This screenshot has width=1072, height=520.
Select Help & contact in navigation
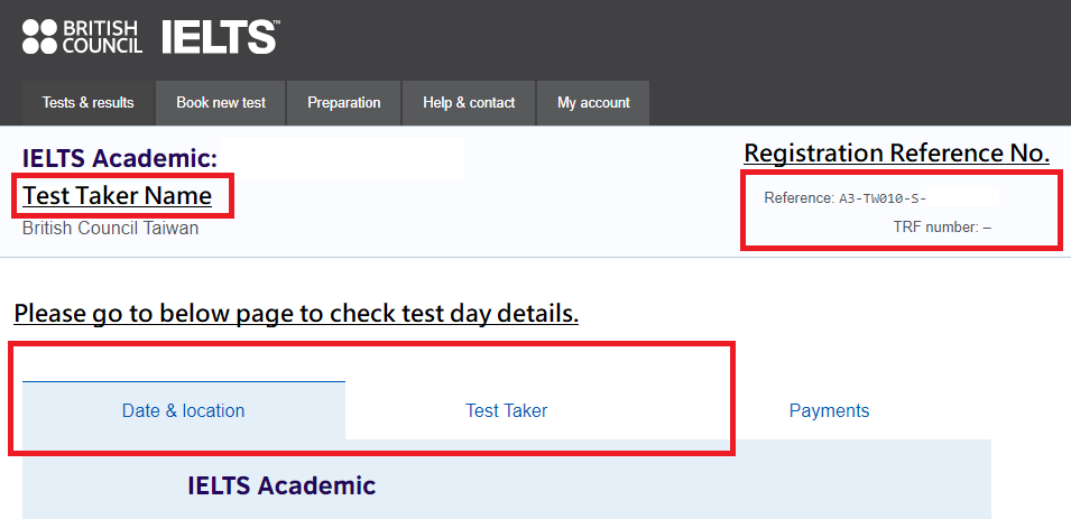[x=469, y=103]
